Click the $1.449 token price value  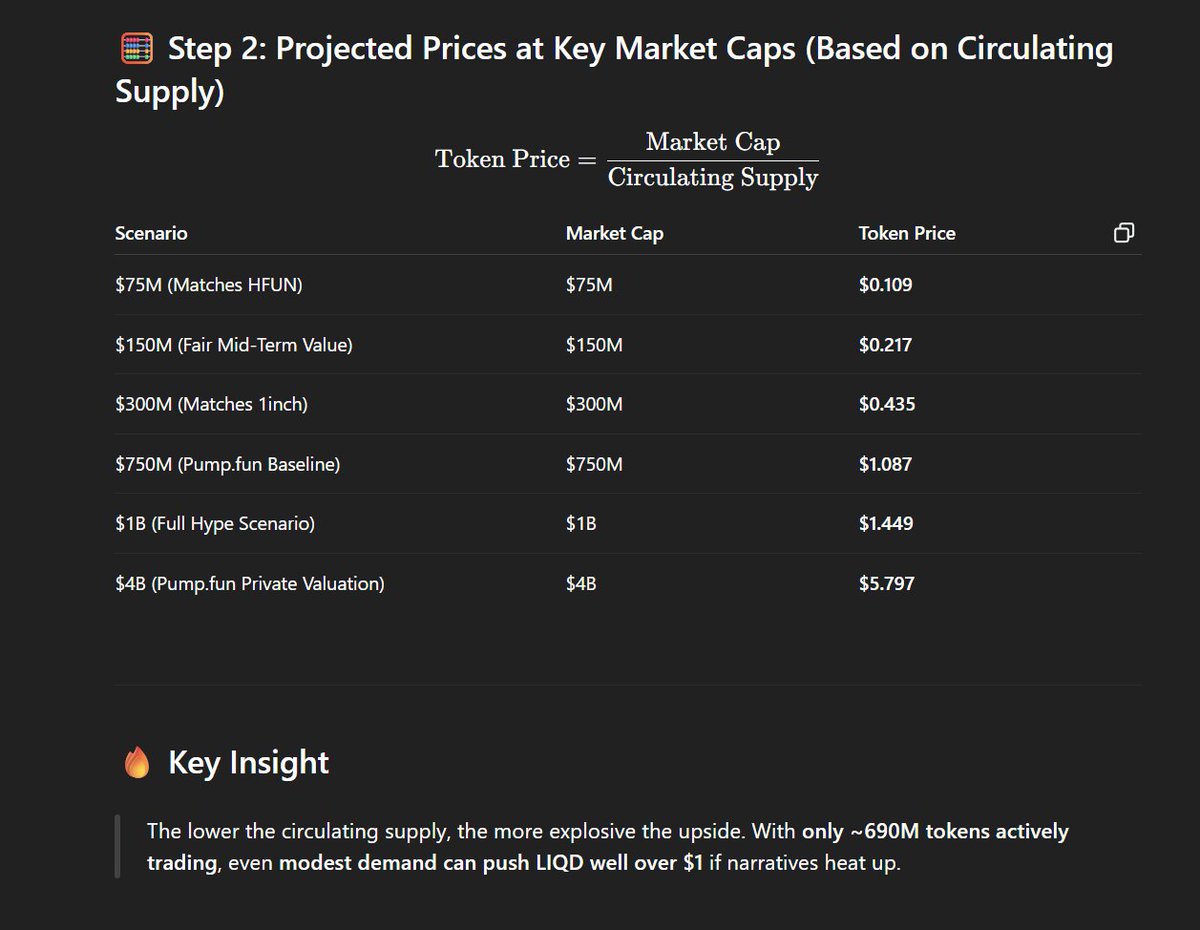coord(885,523)
